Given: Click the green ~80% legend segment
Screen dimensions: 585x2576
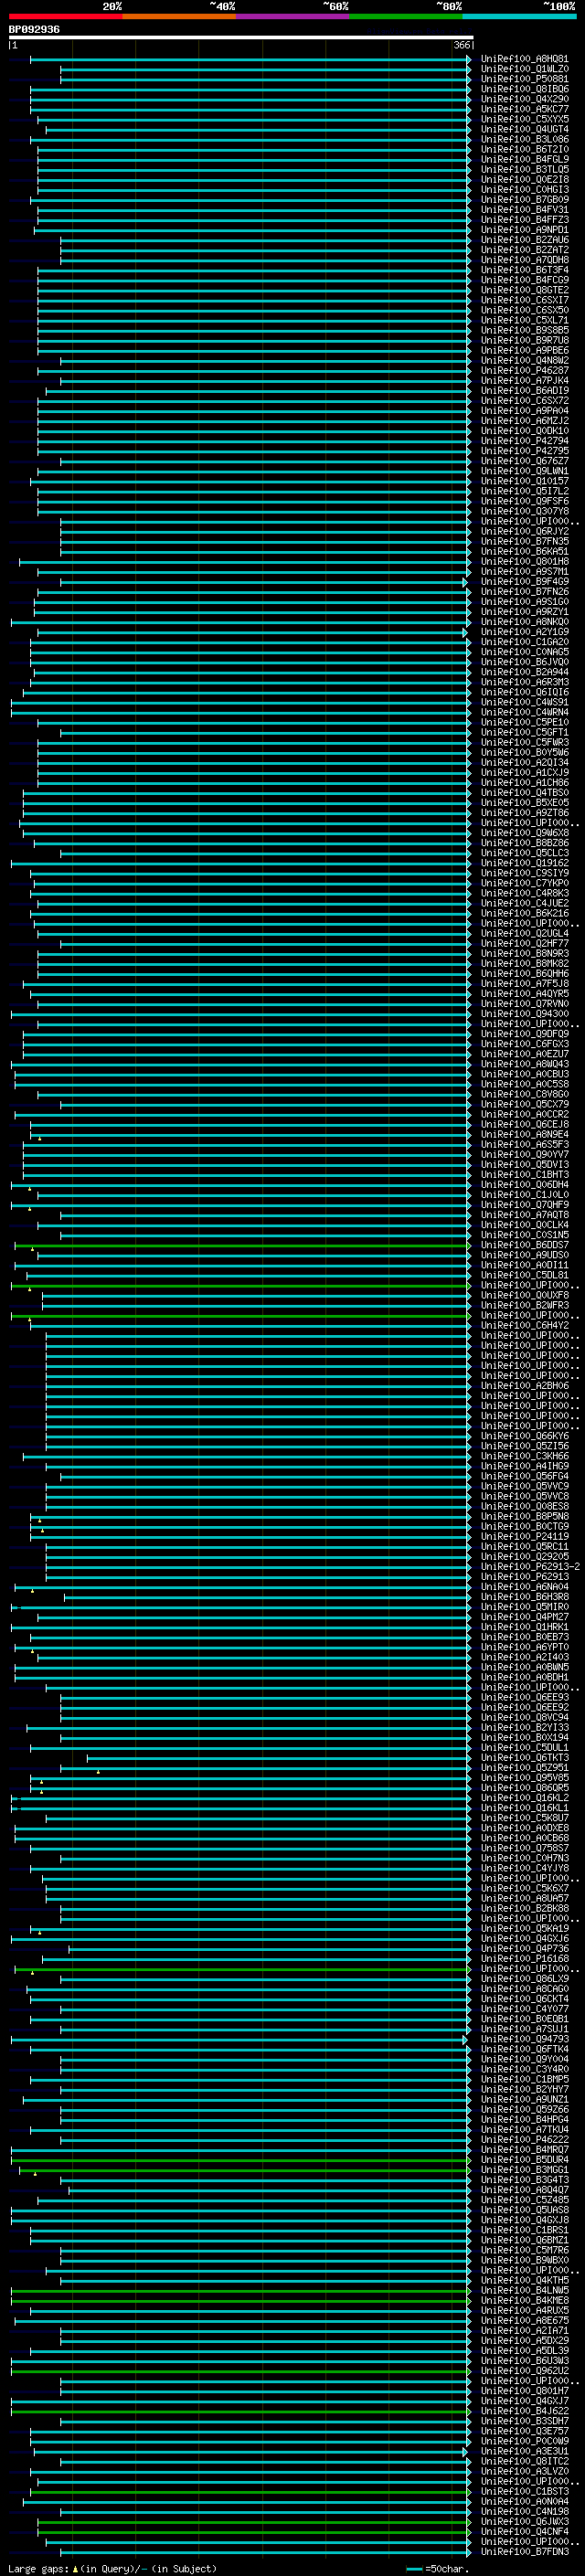Looking at the screenshot, I should coord(406,16).
